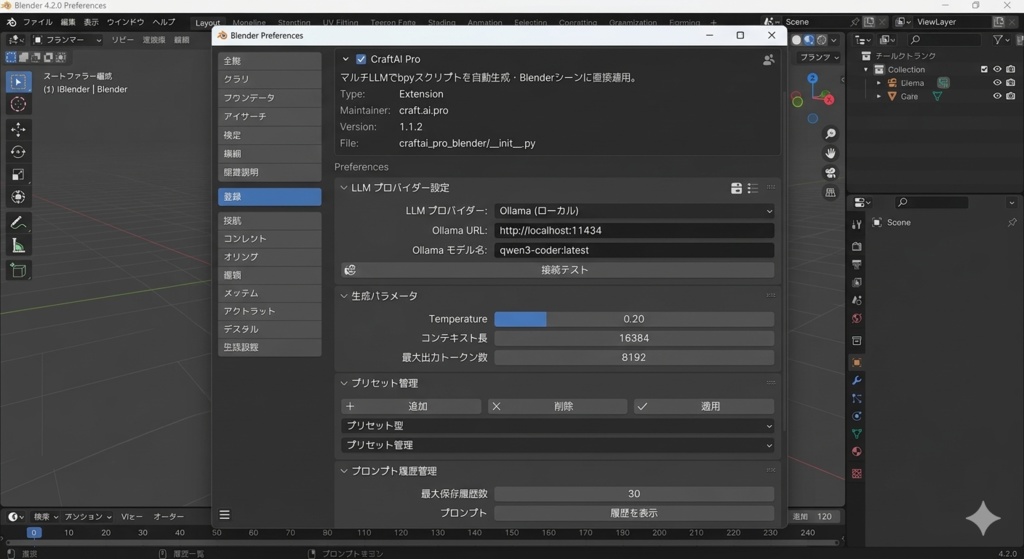Expand the Gare item in outliner
This screenshot has width=1024, height=559.
tap(879, 96)
